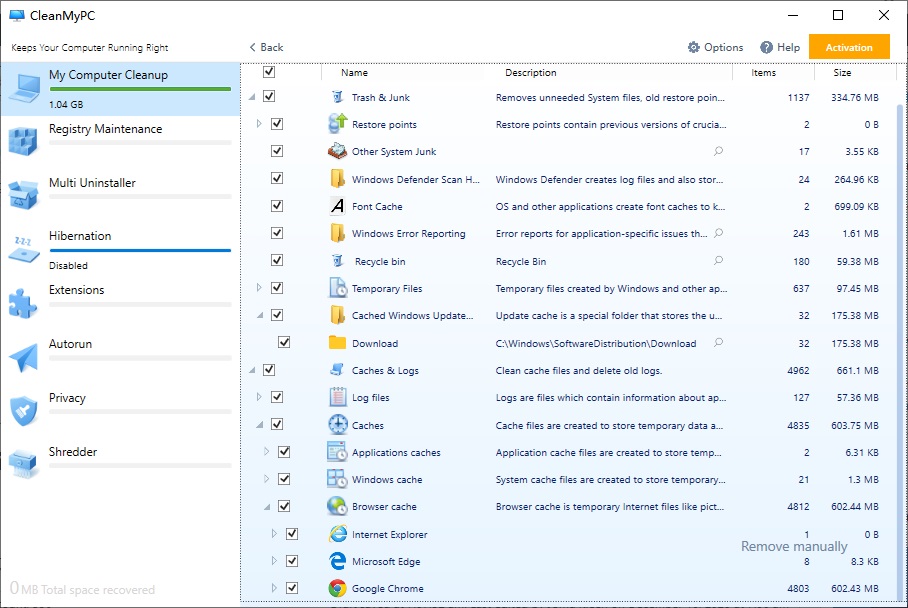Click the My Computer Cleanup green progress bar
Screen dimensions: 908x608
[140, 89]
